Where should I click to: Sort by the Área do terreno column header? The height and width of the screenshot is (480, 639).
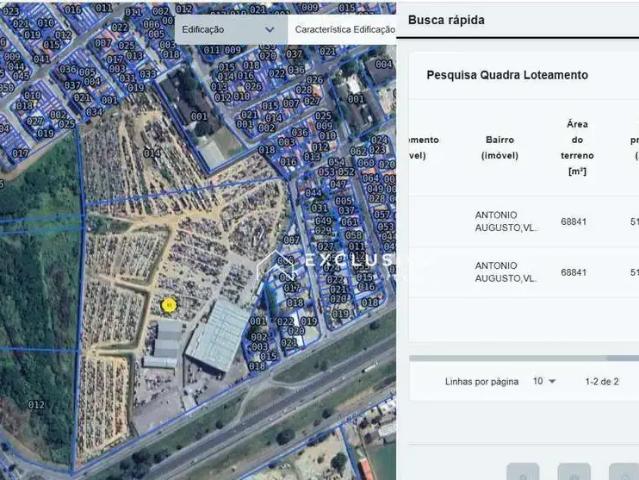[576, 148]
